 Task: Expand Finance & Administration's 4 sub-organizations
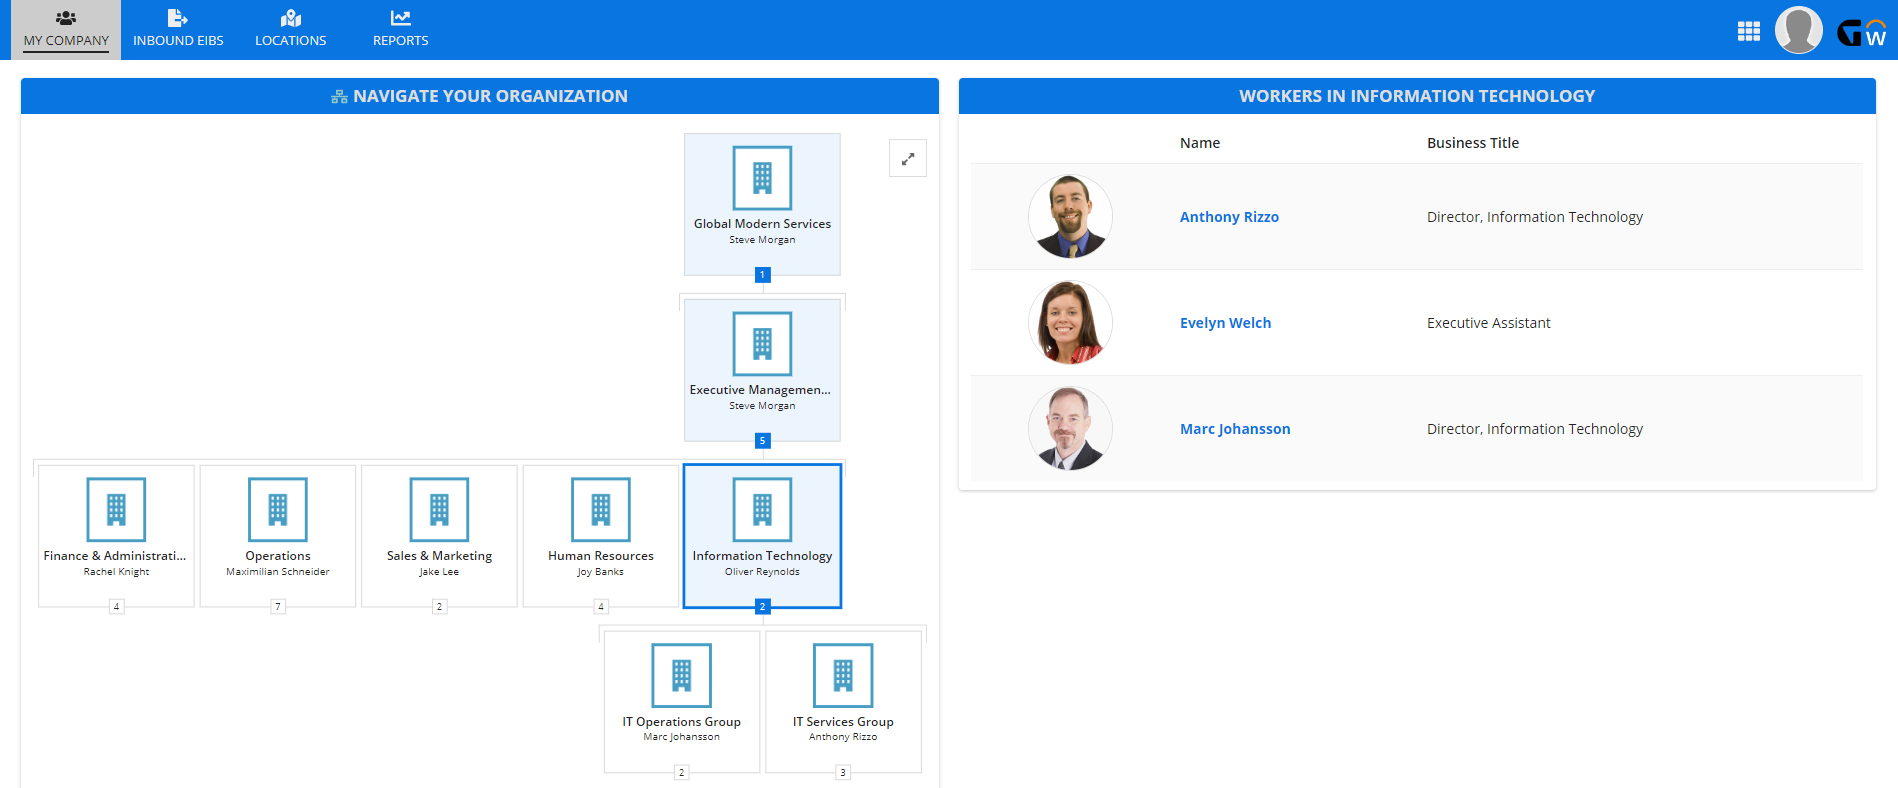tap(117, 607)
